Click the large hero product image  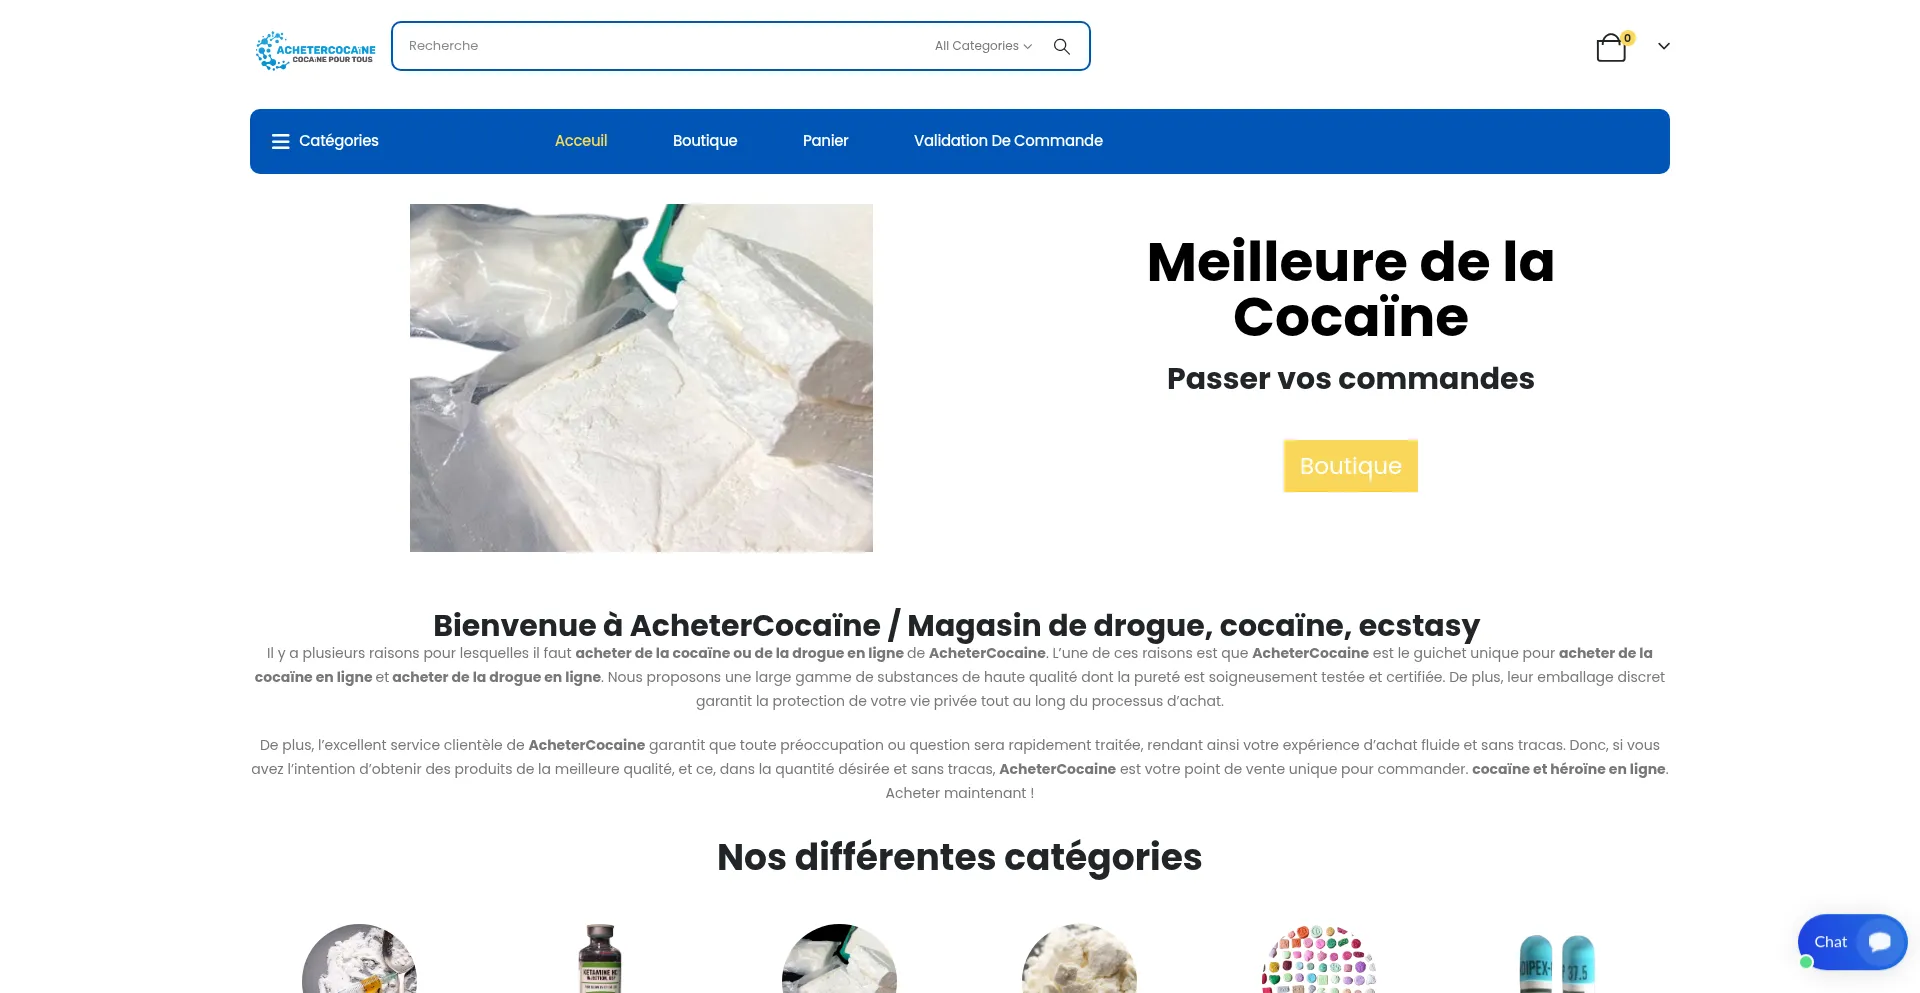(x=641, y=378)
